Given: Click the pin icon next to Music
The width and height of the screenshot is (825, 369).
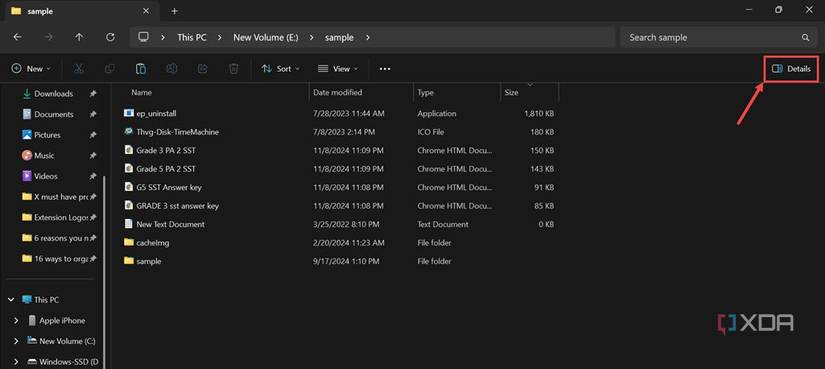Looking at the screenshot, I should click(x=93, y=156).
